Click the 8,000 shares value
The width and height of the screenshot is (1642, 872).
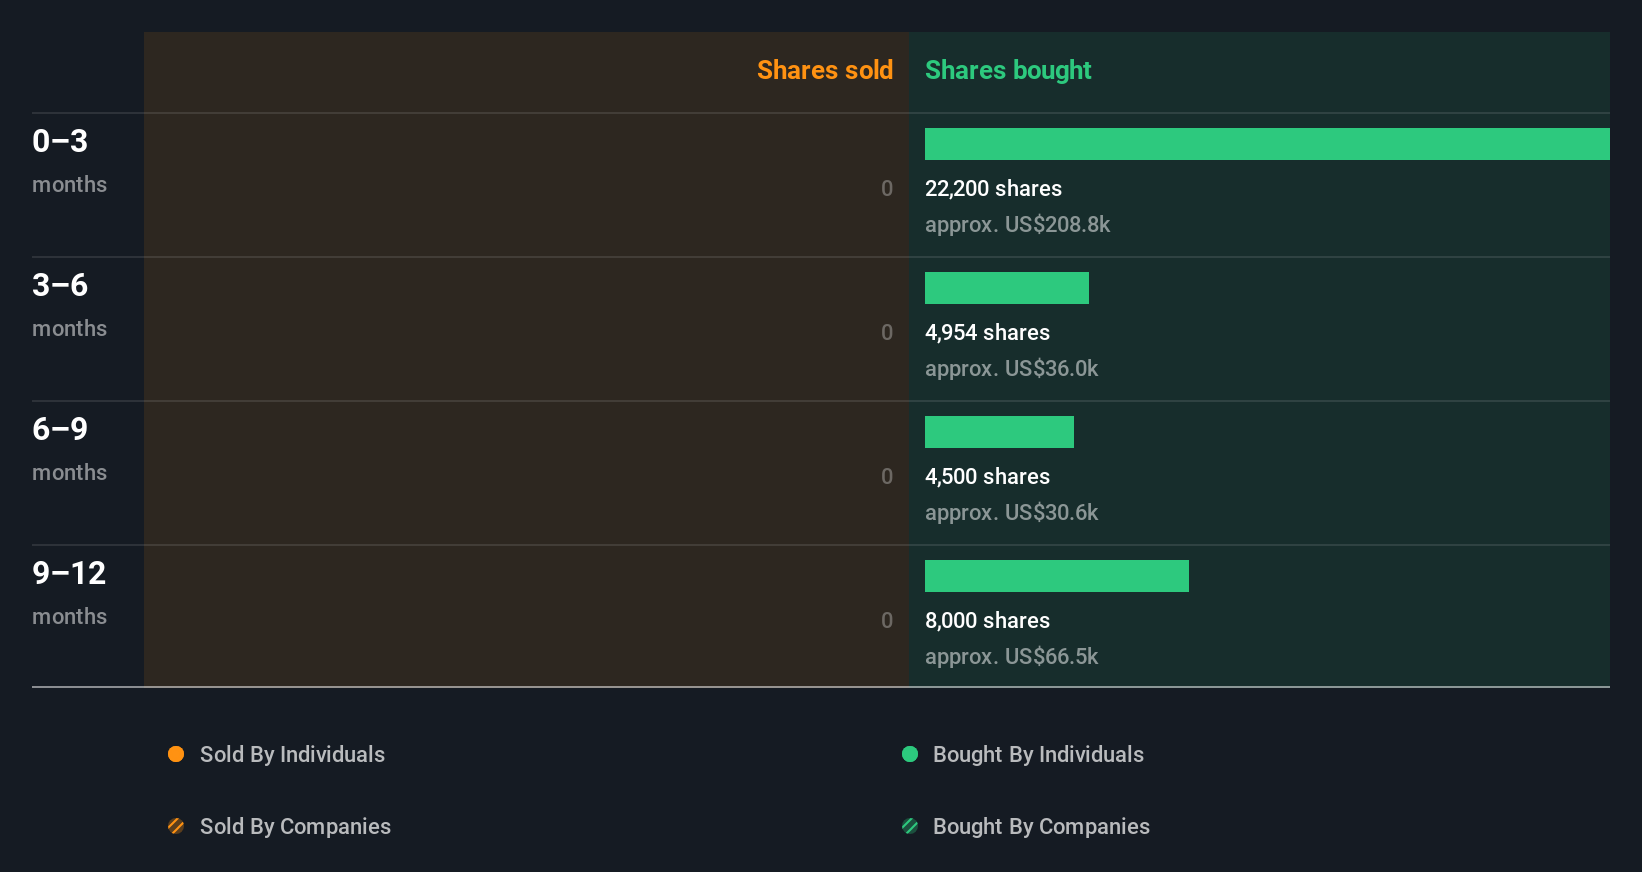coord(987,620)
